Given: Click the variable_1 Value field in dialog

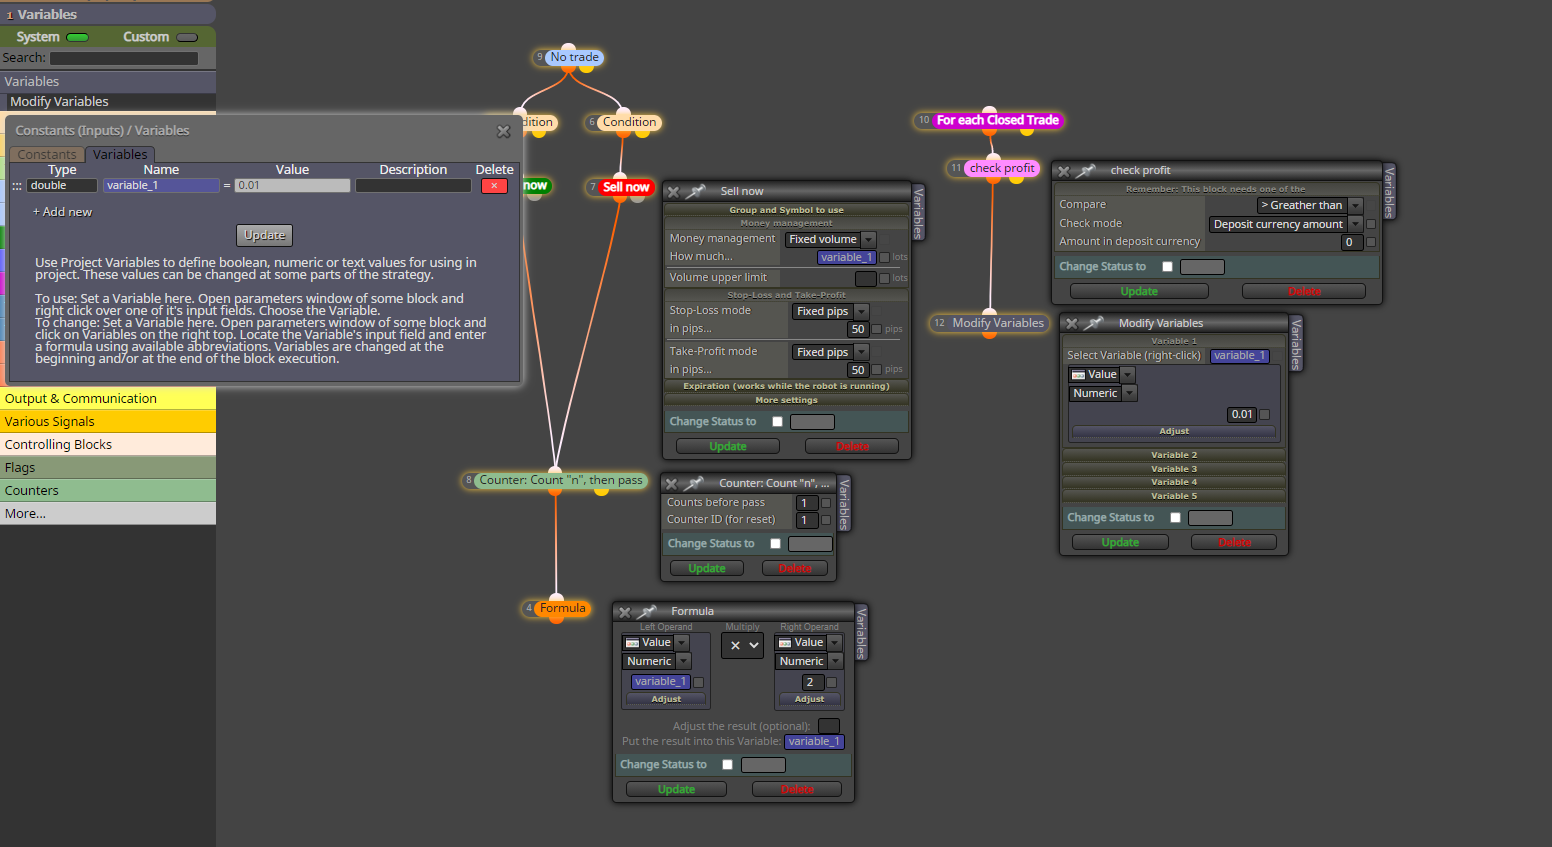Looking at the screenshot, I should [x=293, y=186].
